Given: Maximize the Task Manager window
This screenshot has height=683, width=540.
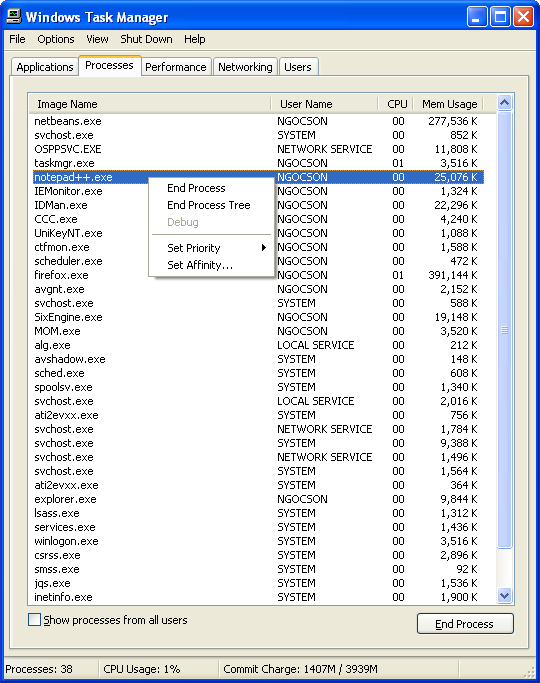Looking at the screenshot, I should [x=500, y=17].
